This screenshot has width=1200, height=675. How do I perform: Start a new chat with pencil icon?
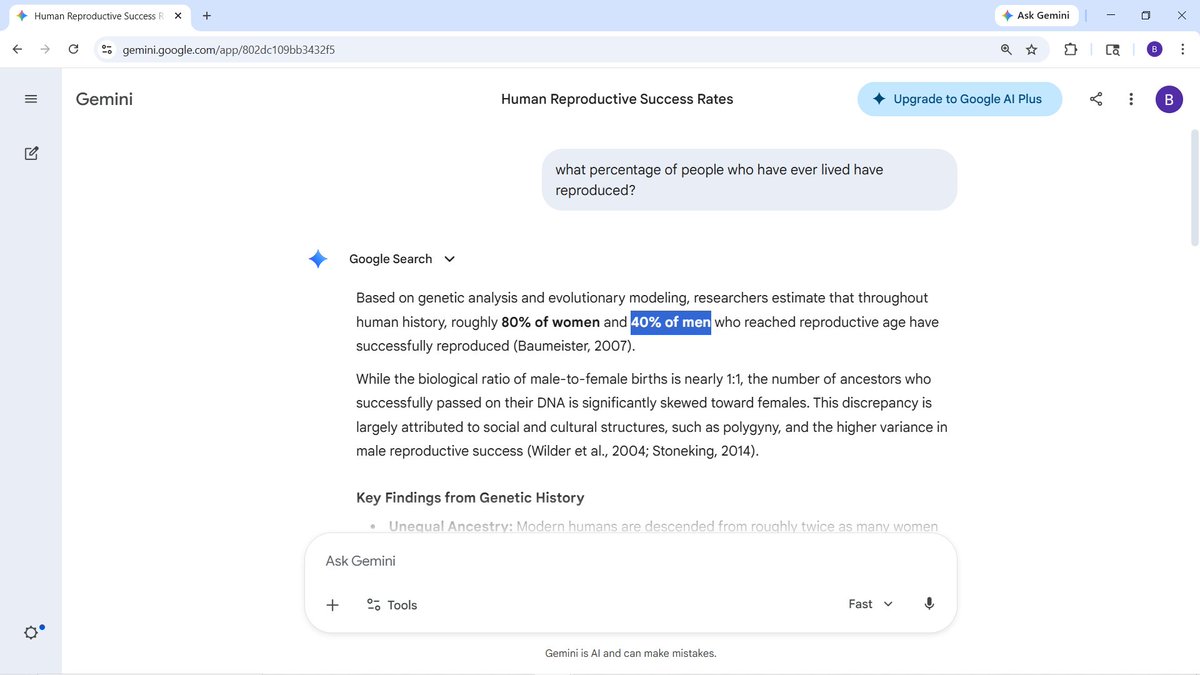click(x=31, y=153)
